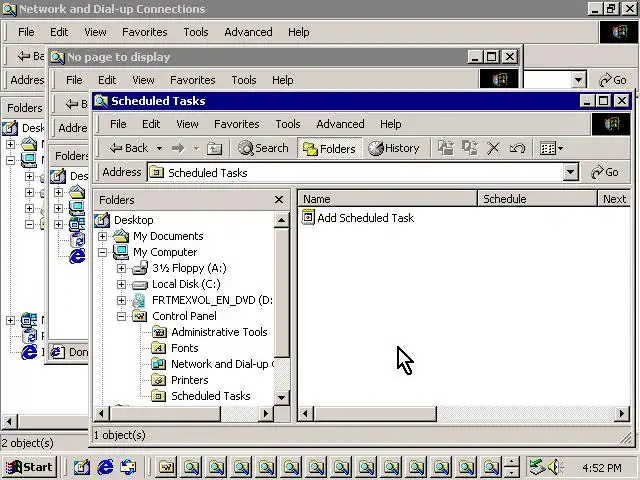640x480 pixels.
Task: Expand Local Disk (C:) tree node
Action: point(121,284)
